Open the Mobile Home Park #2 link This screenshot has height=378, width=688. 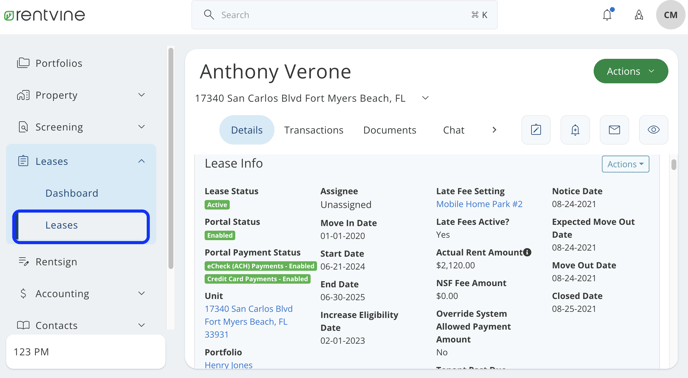click(x=479, y=204)
